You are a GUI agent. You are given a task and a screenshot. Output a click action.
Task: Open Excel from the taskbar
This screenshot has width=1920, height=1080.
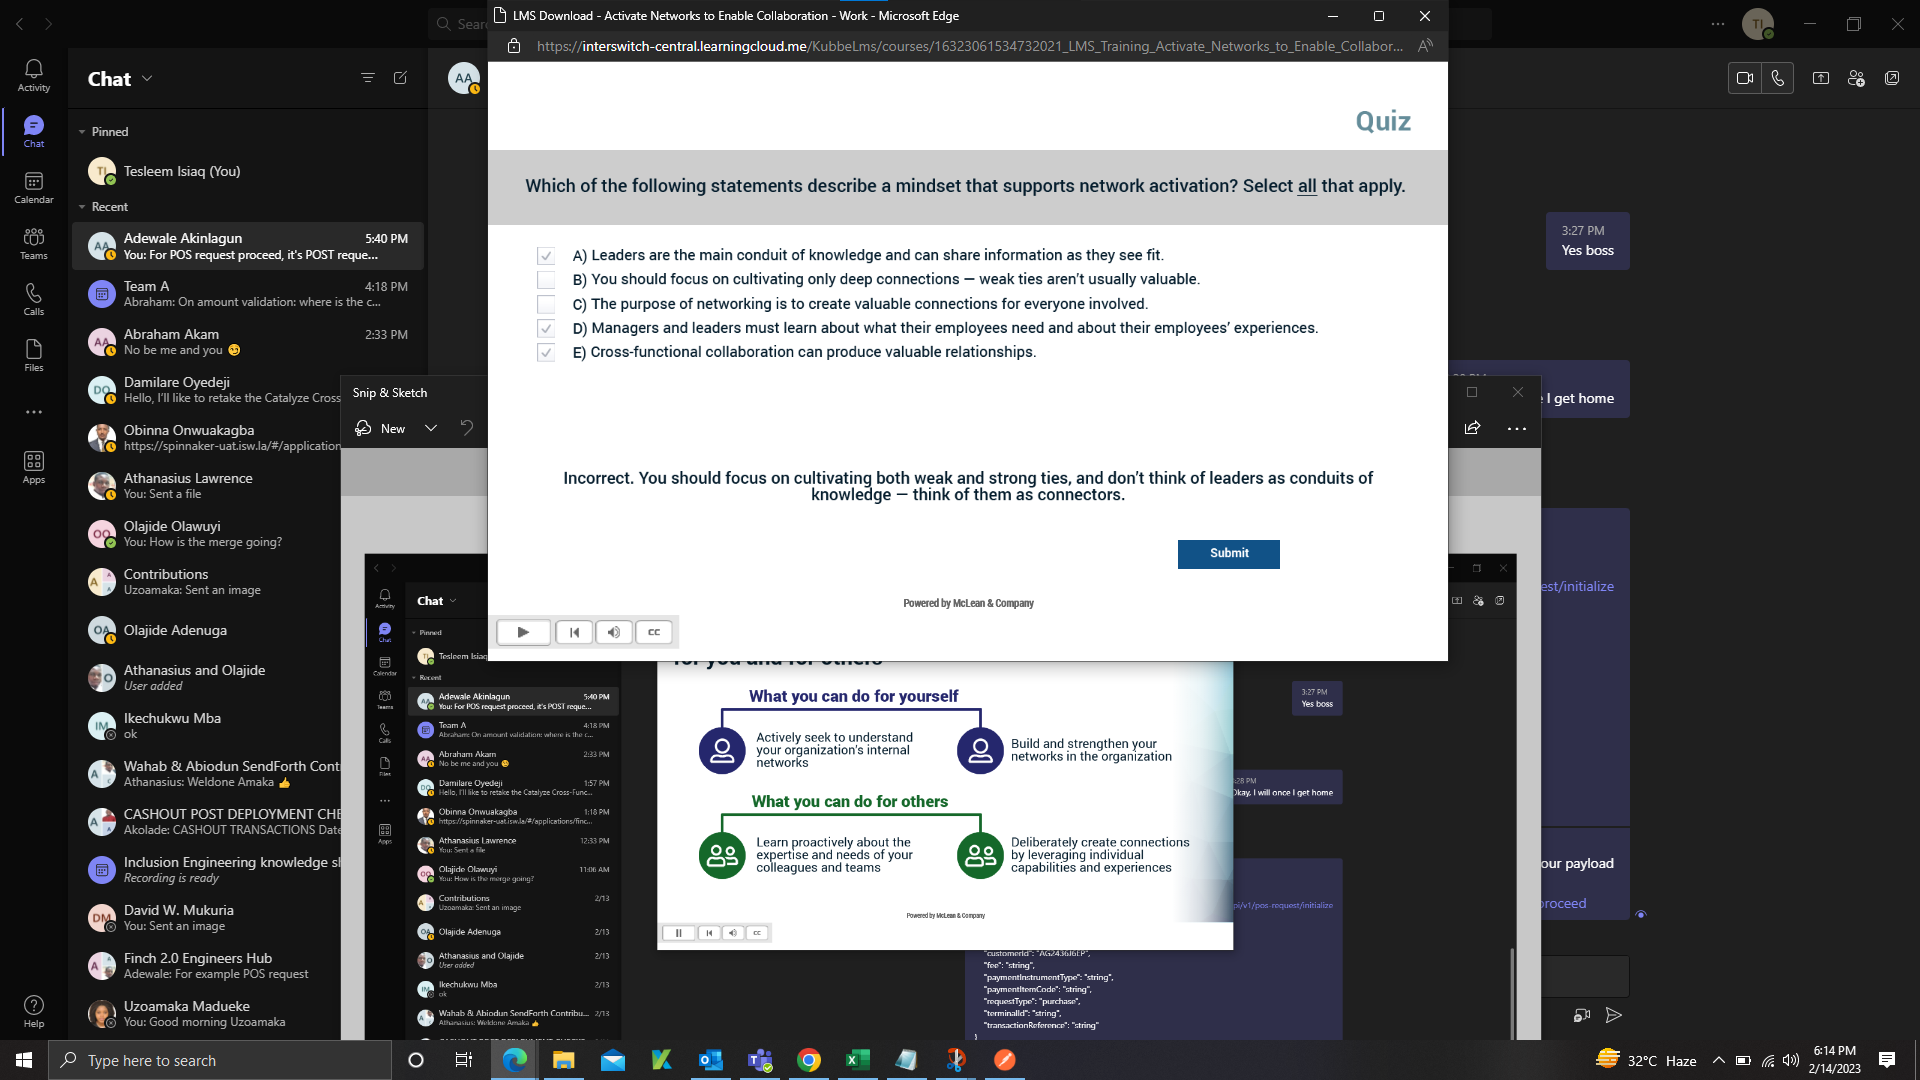click(x=857, y=1060)
